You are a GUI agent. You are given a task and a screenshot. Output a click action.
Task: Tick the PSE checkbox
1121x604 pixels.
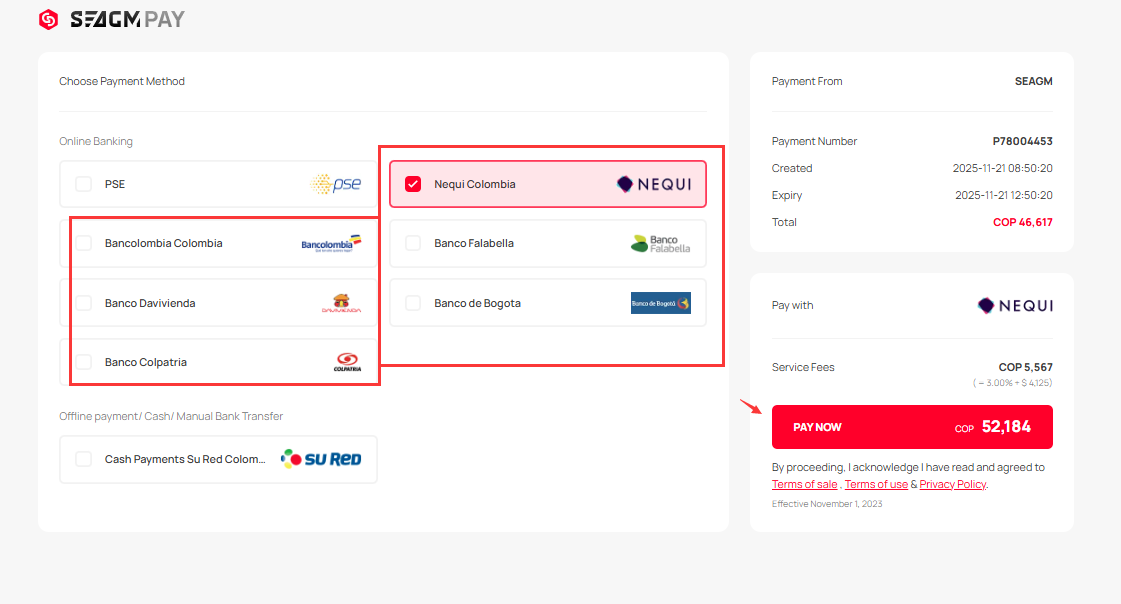(x=84, y=184)
